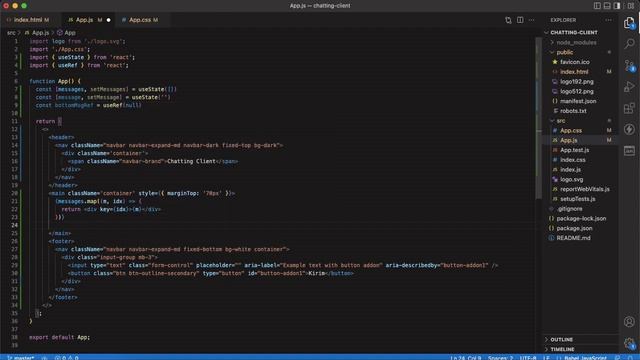The height and width of the screenshot is (360, 640).
Task: Open App.test.js in the explorer
Action: point(574,150)
